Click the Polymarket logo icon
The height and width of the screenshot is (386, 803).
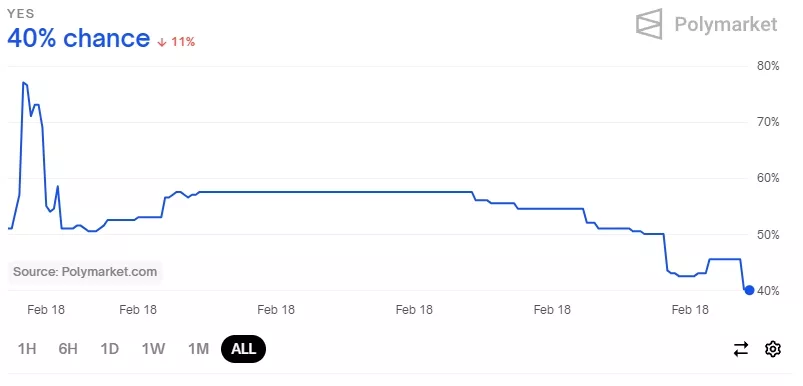click(x=649, y=24)
